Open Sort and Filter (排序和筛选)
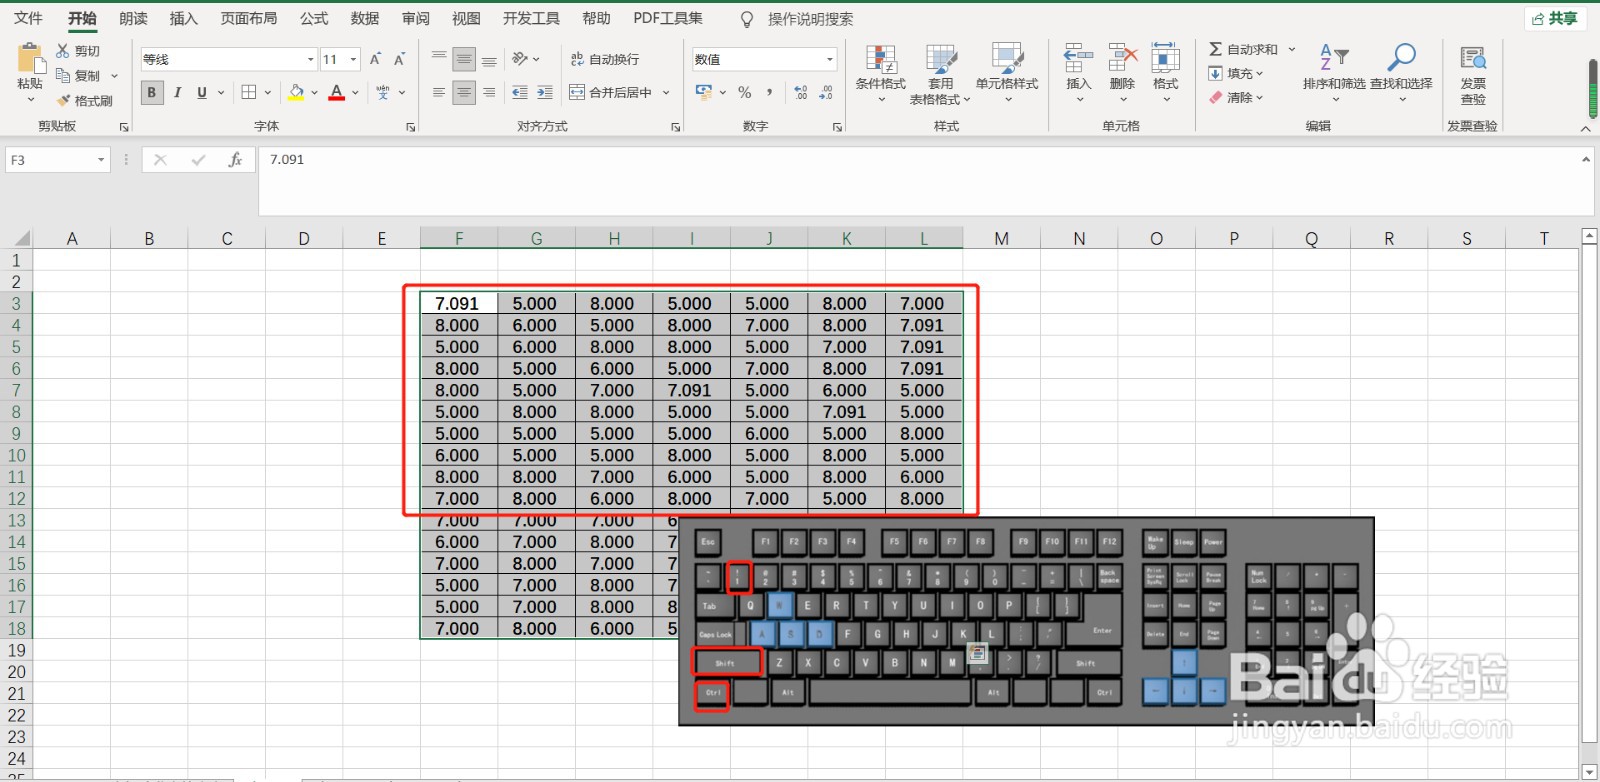The image size is (1600, 782). [x=1334, y=72]
